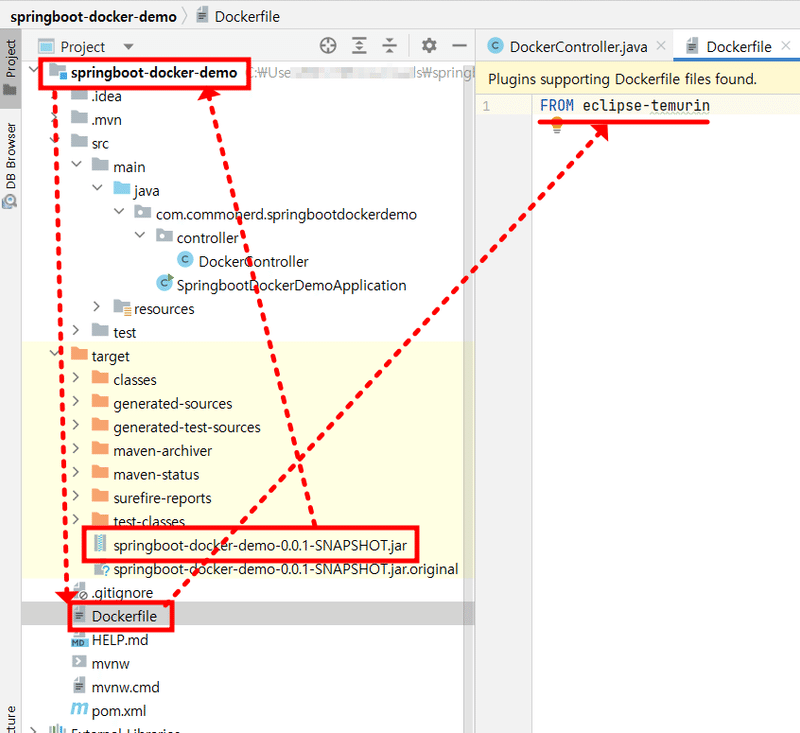800x733 pixels.
Task: Collapse the springboot-docker-demo root node arrow
Action: click(x=34, y=69)
